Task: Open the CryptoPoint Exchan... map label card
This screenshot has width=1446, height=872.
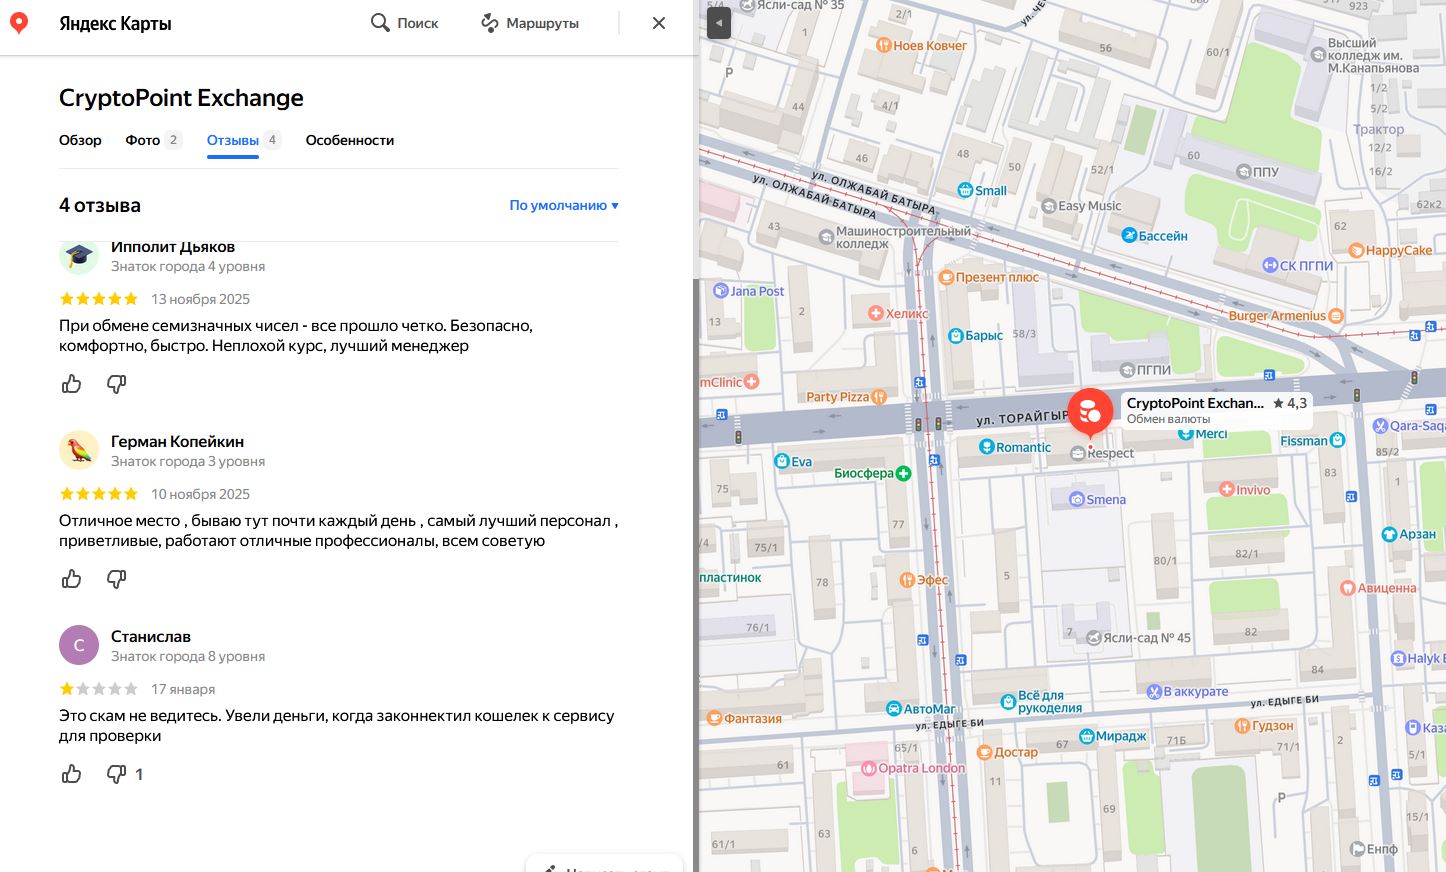Action: [1215, 410]
